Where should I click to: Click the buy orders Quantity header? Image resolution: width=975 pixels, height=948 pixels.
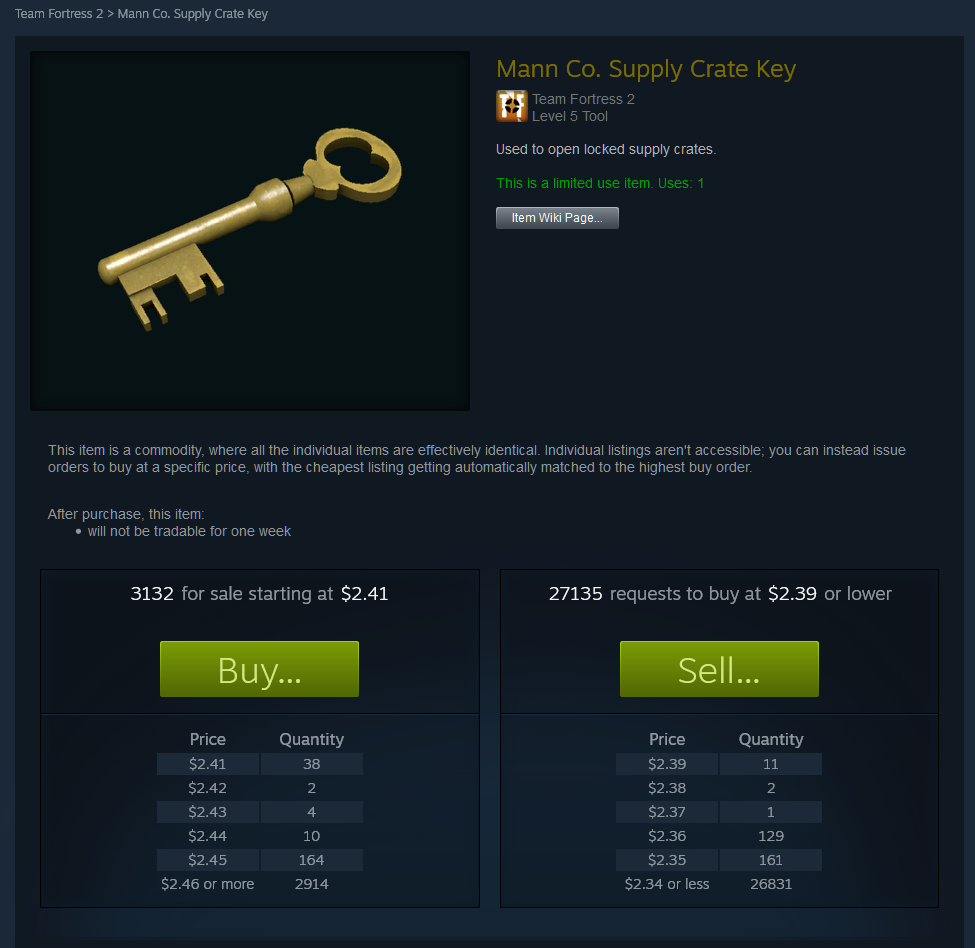771,740
